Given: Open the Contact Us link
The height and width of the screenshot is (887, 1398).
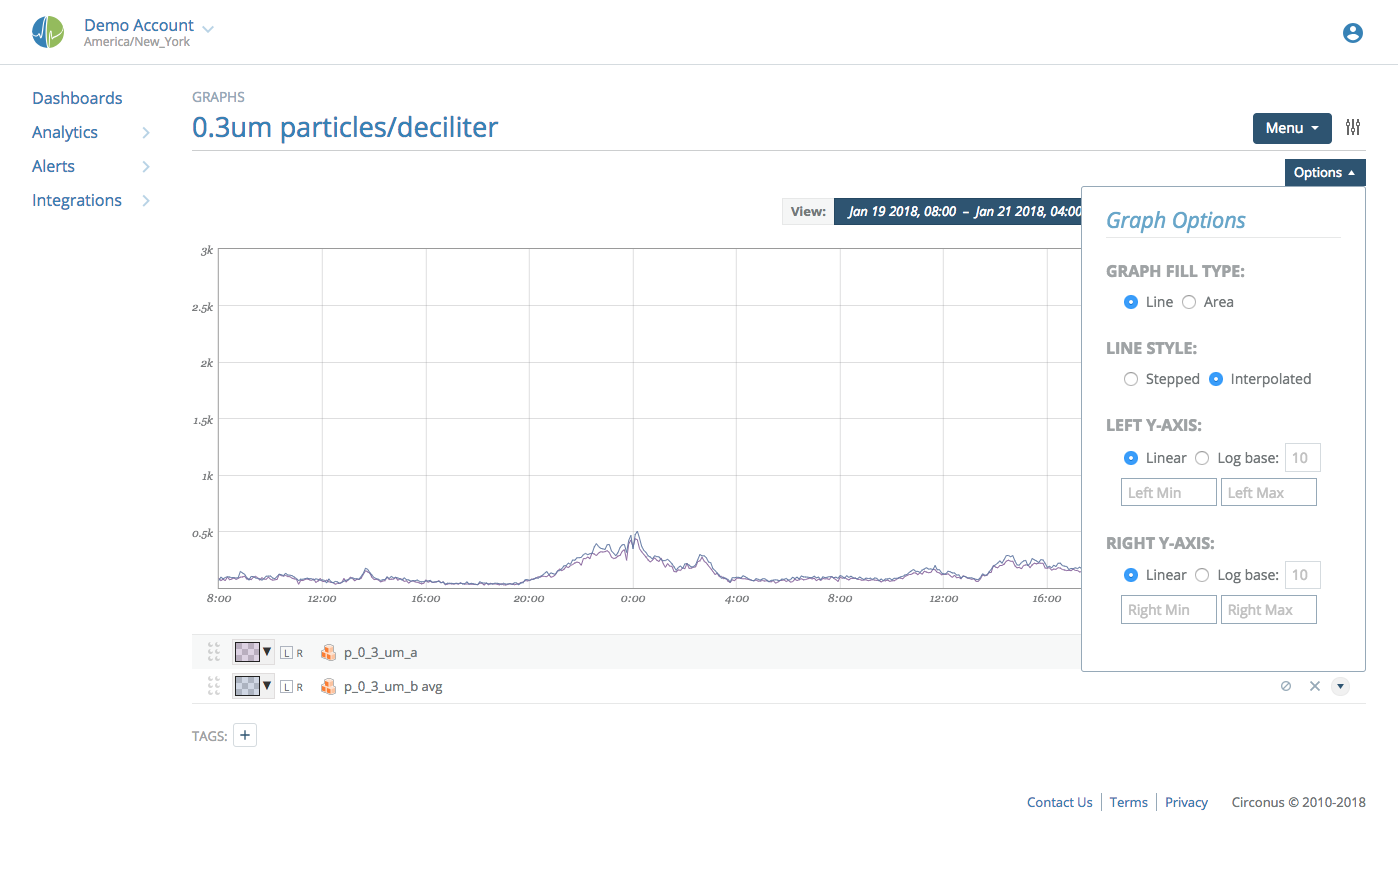Looking at the screenshot, I should [x=1059, y=802].
